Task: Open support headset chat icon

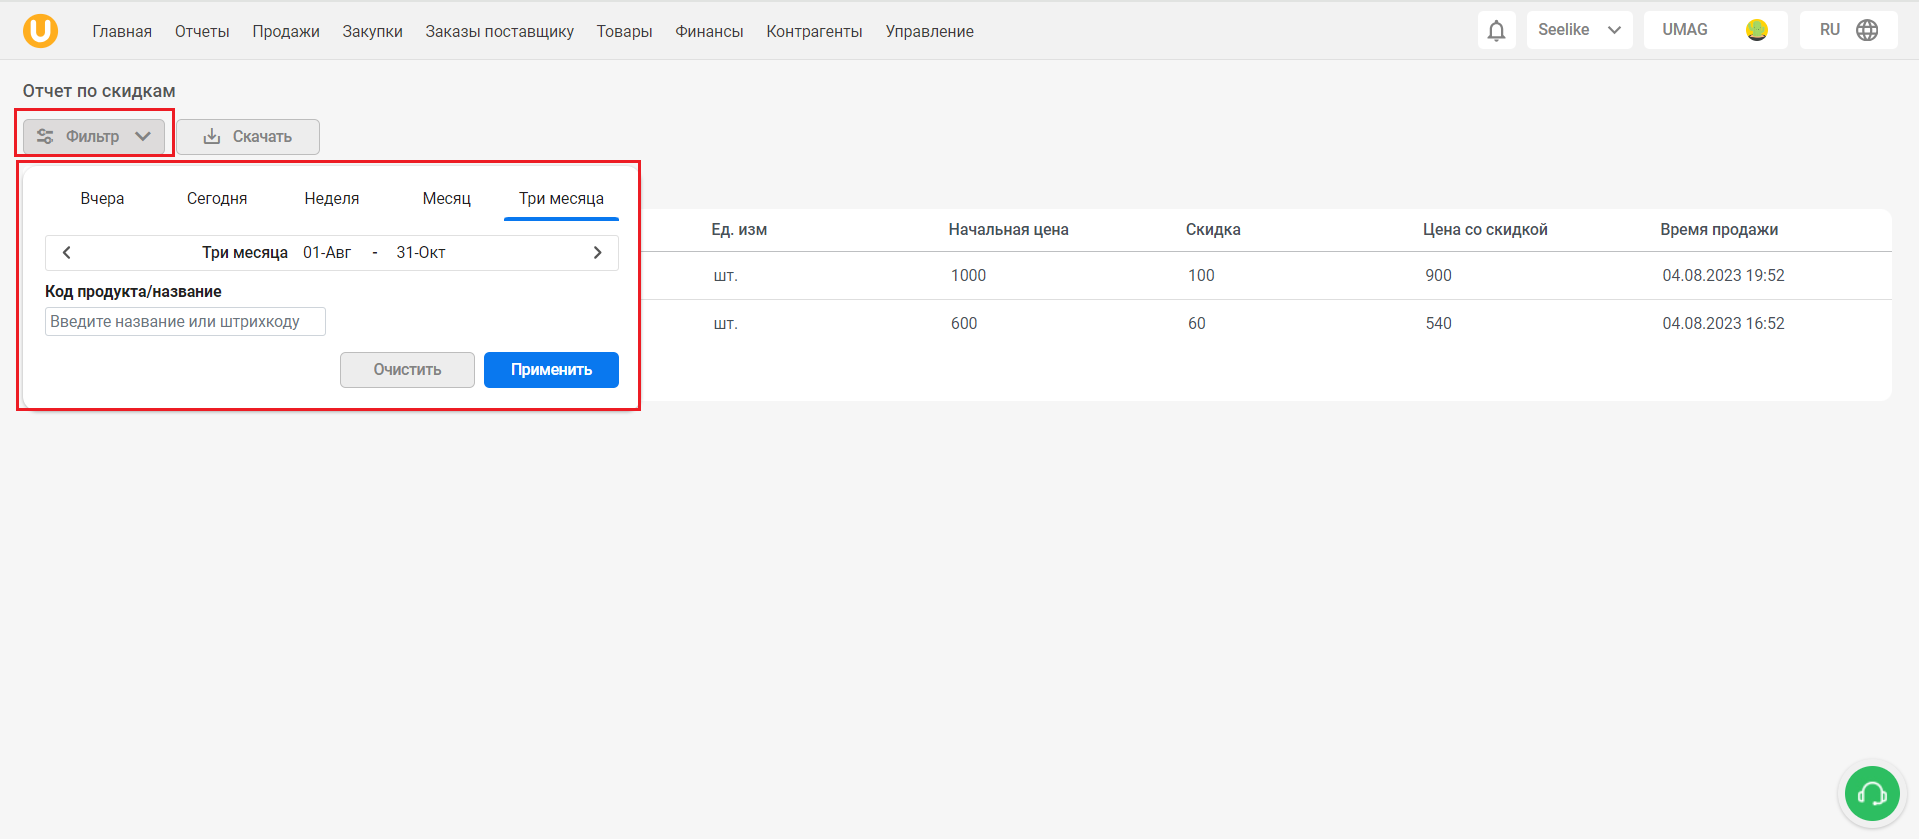Action: (1872, 793)
